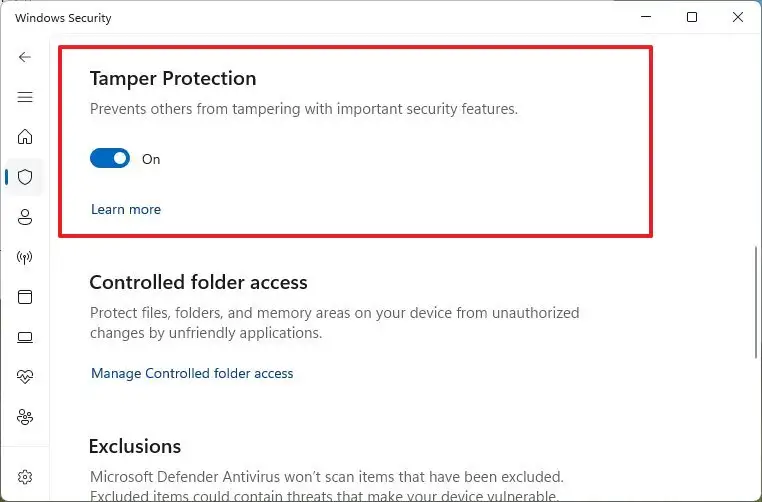Open Device performance & health heart icon
Viewport: 762px width, 502px height.
point(25,377)
